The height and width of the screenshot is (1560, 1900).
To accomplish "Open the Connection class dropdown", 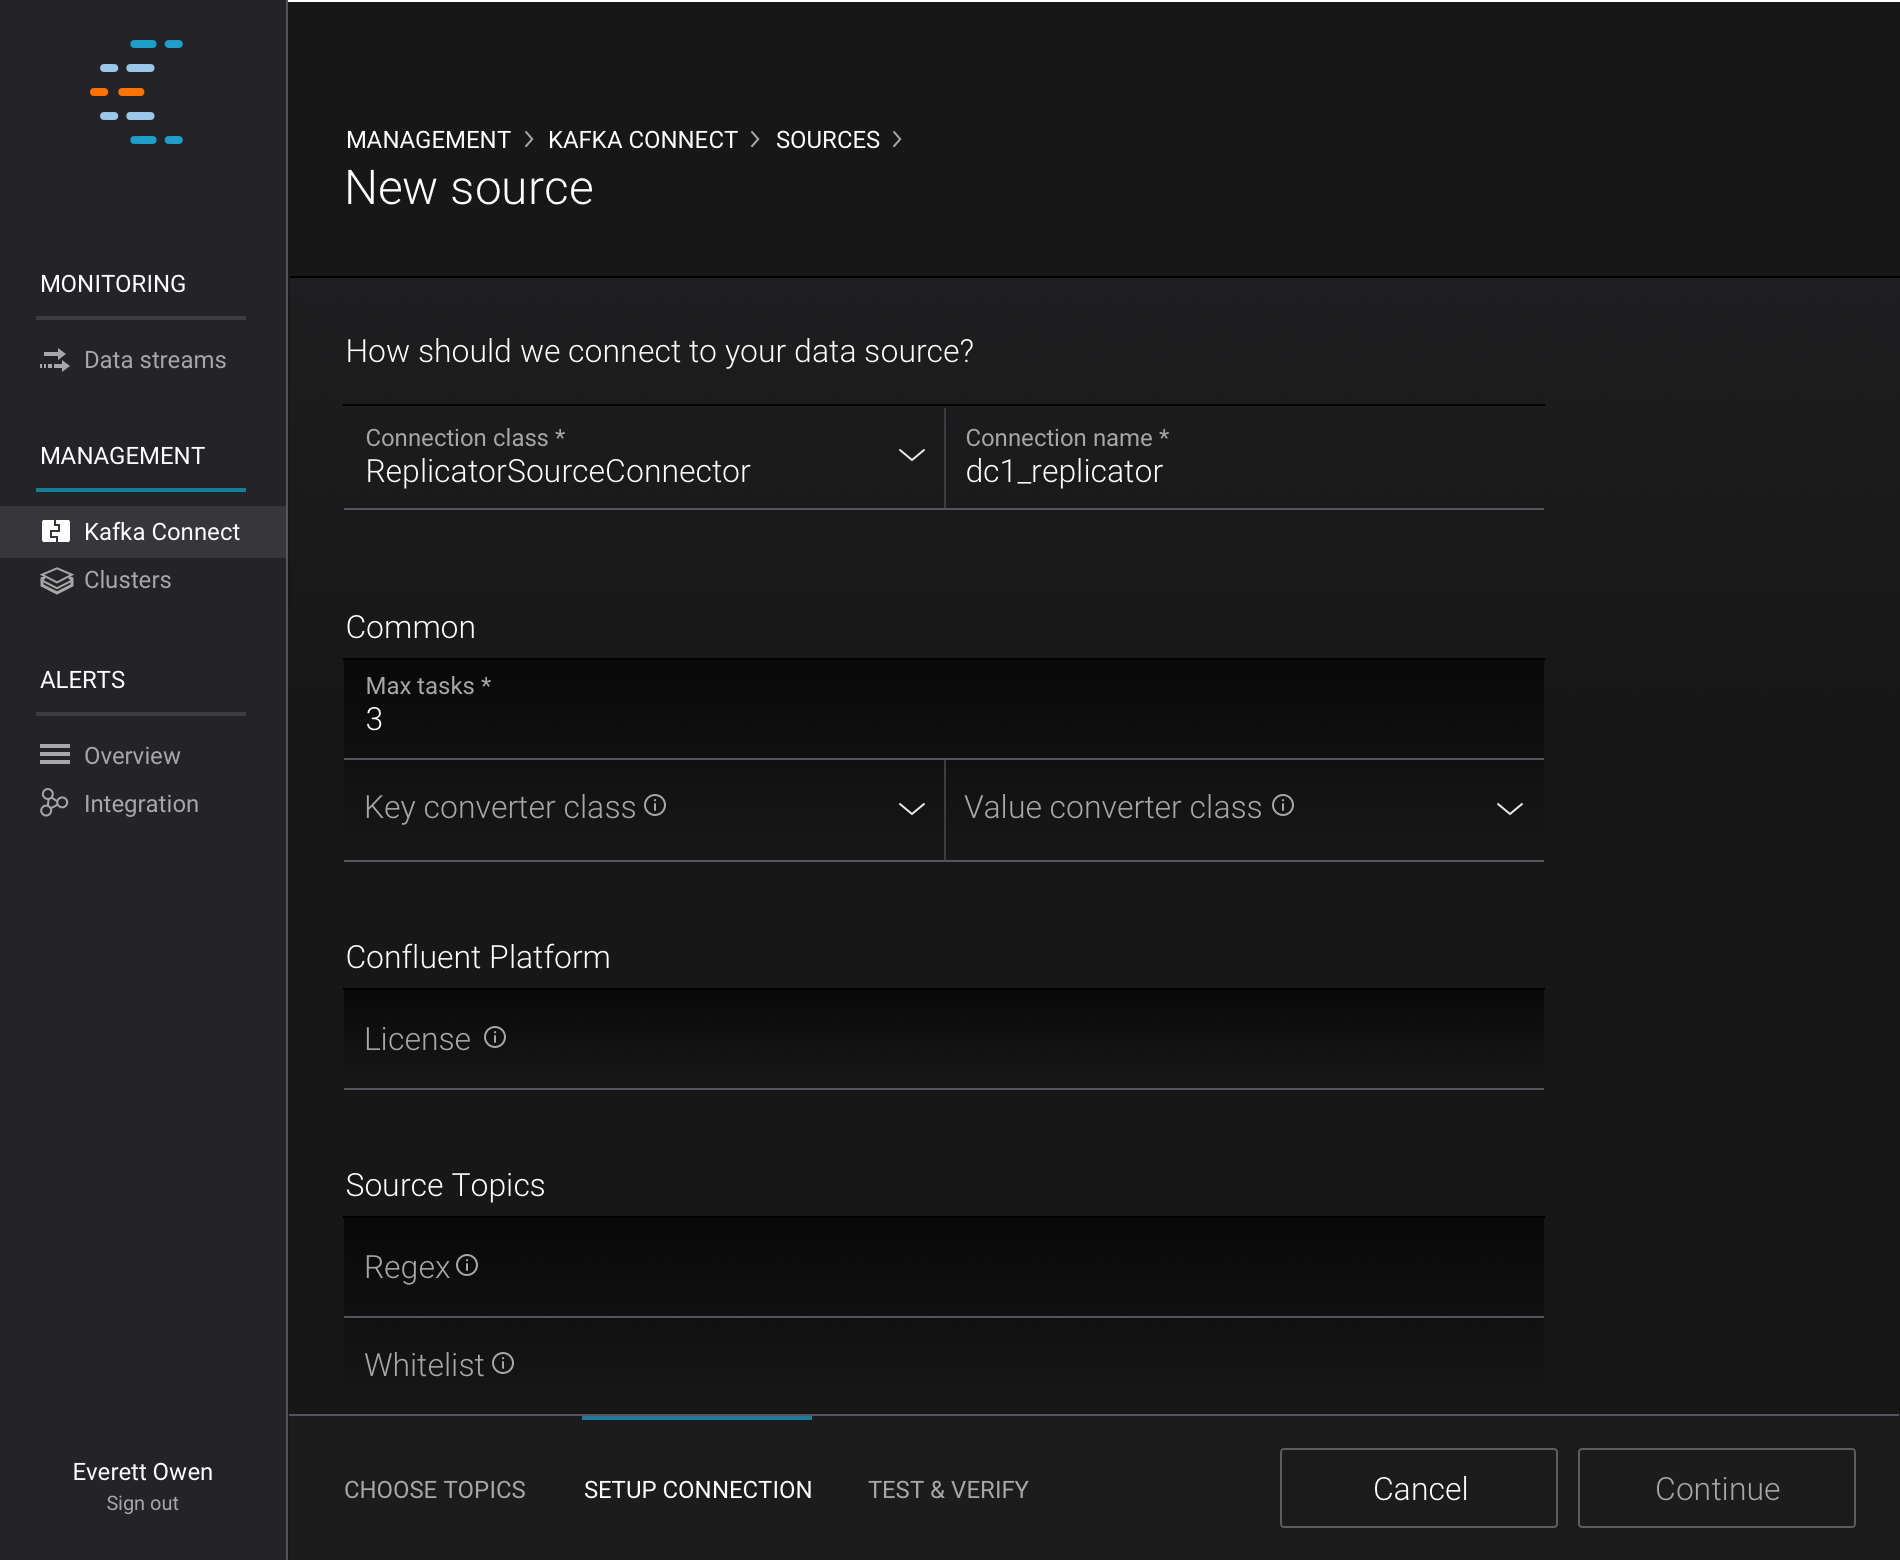I will pos(911,456).
